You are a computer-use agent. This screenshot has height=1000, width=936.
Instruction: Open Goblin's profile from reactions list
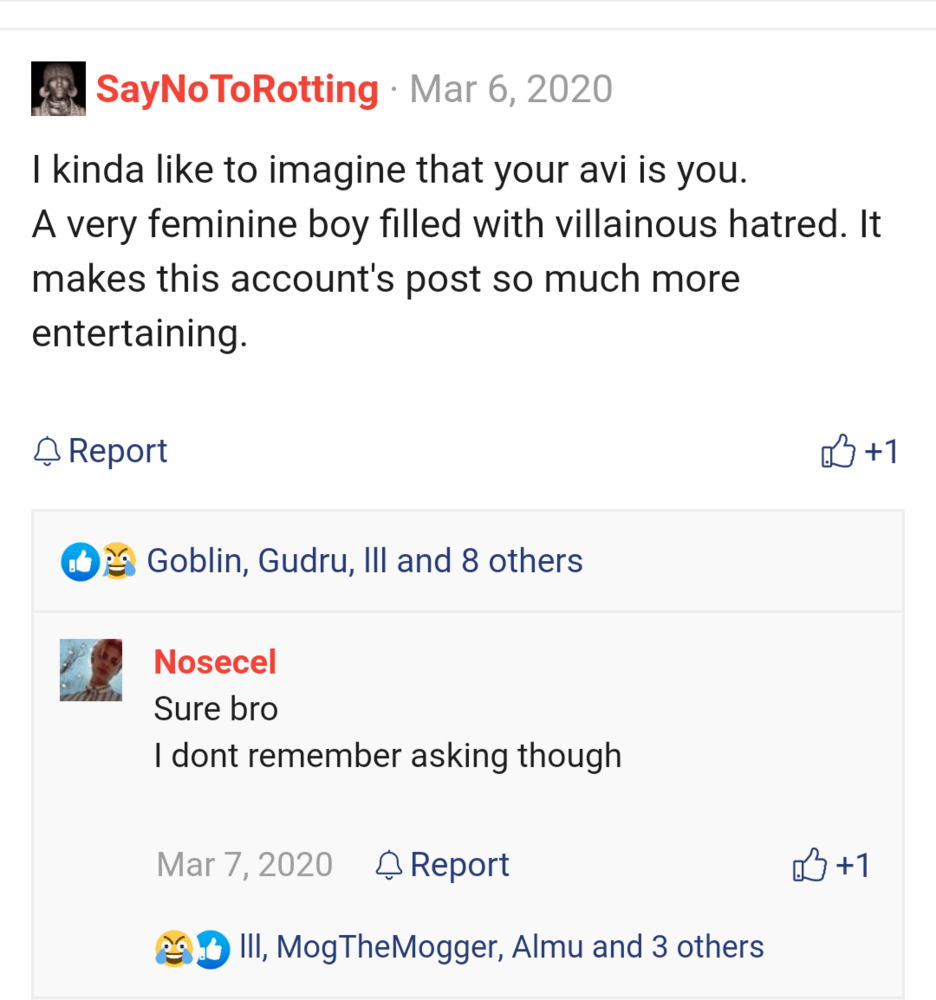tap(194, 561)
